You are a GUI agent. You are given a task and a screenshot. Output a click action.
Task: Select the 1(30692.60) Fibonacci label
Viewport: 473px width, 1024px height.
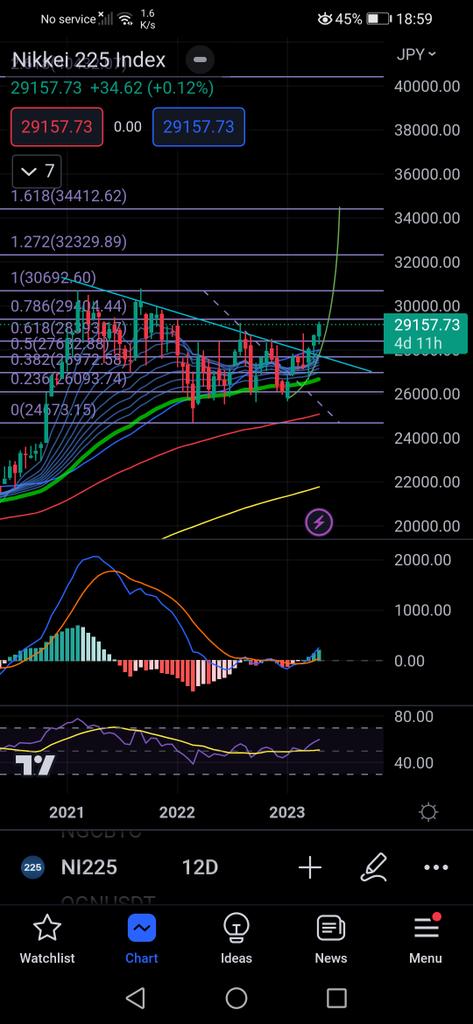[x=54, y=278]
